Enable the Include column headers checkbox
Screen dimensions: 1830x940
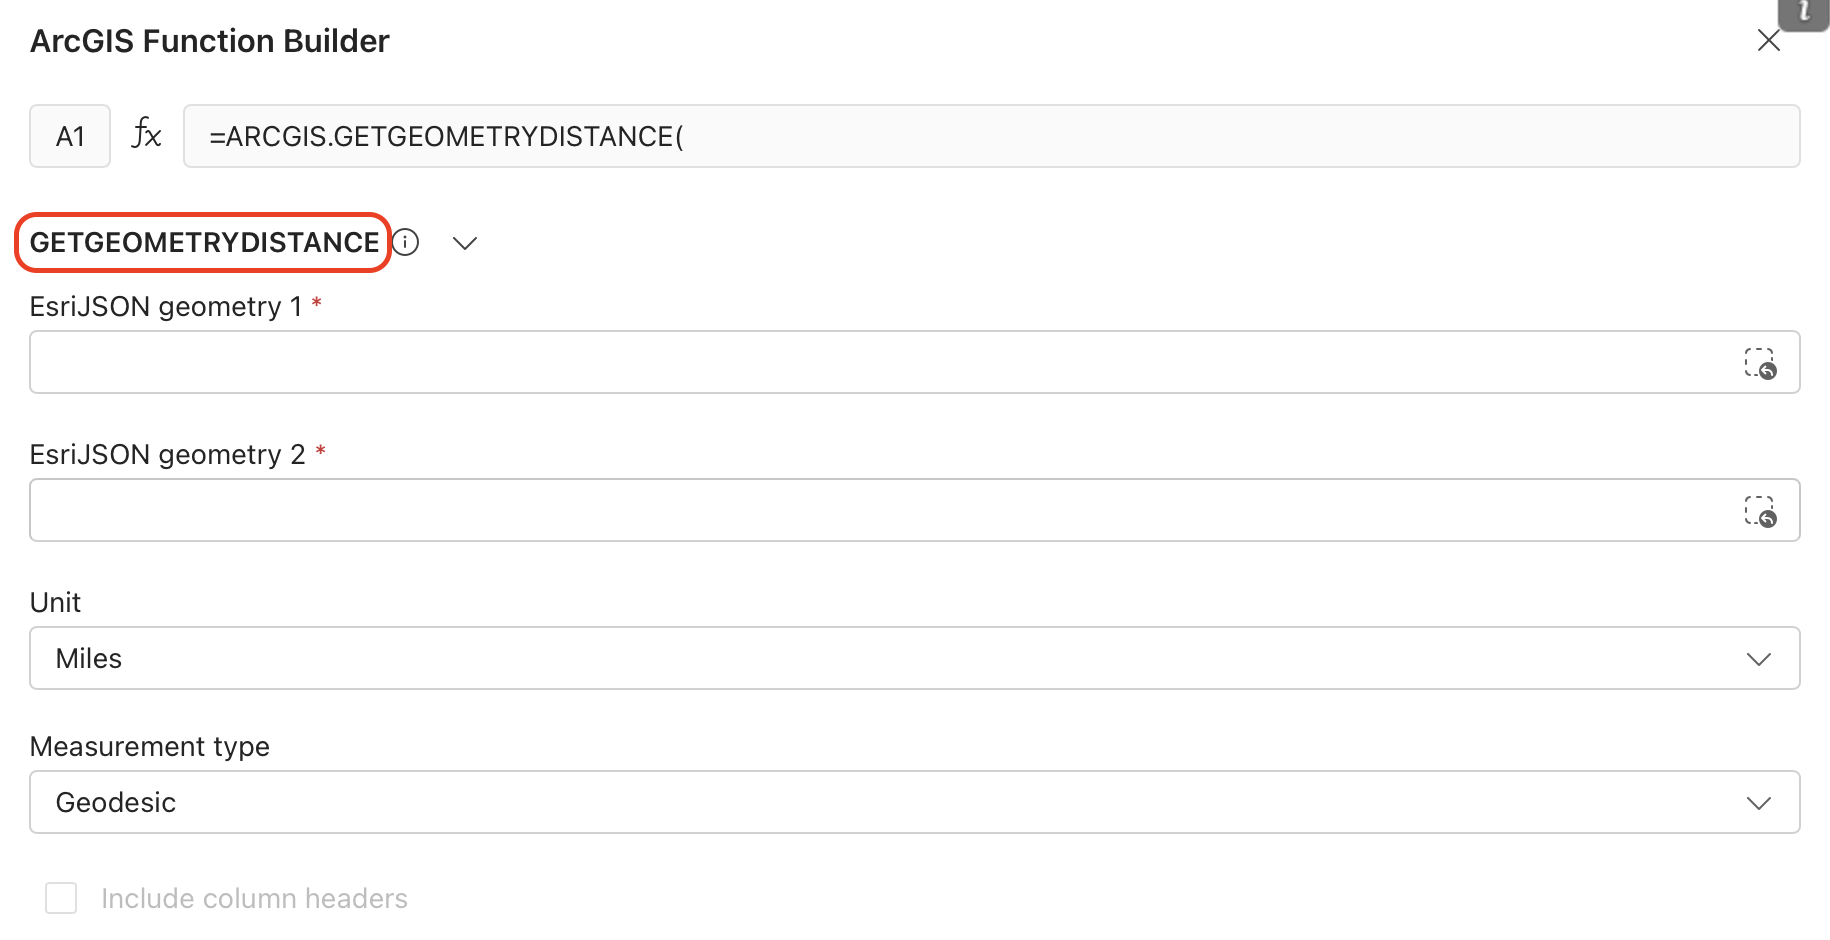click(x=61, y=898)
